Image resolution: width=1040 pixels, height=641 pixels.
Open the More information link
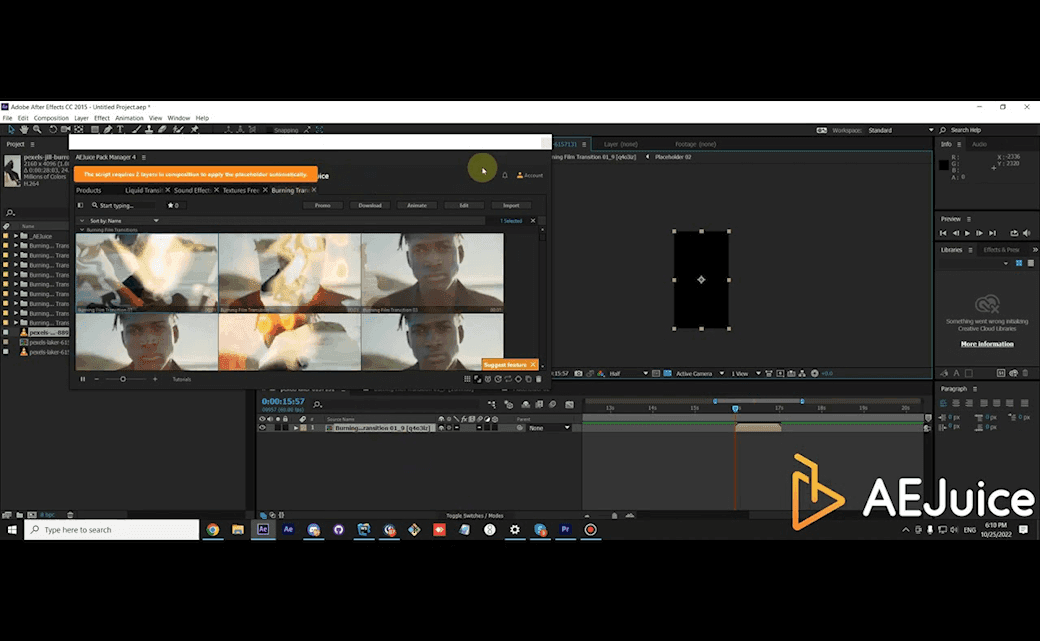click(x=987, y=344)
